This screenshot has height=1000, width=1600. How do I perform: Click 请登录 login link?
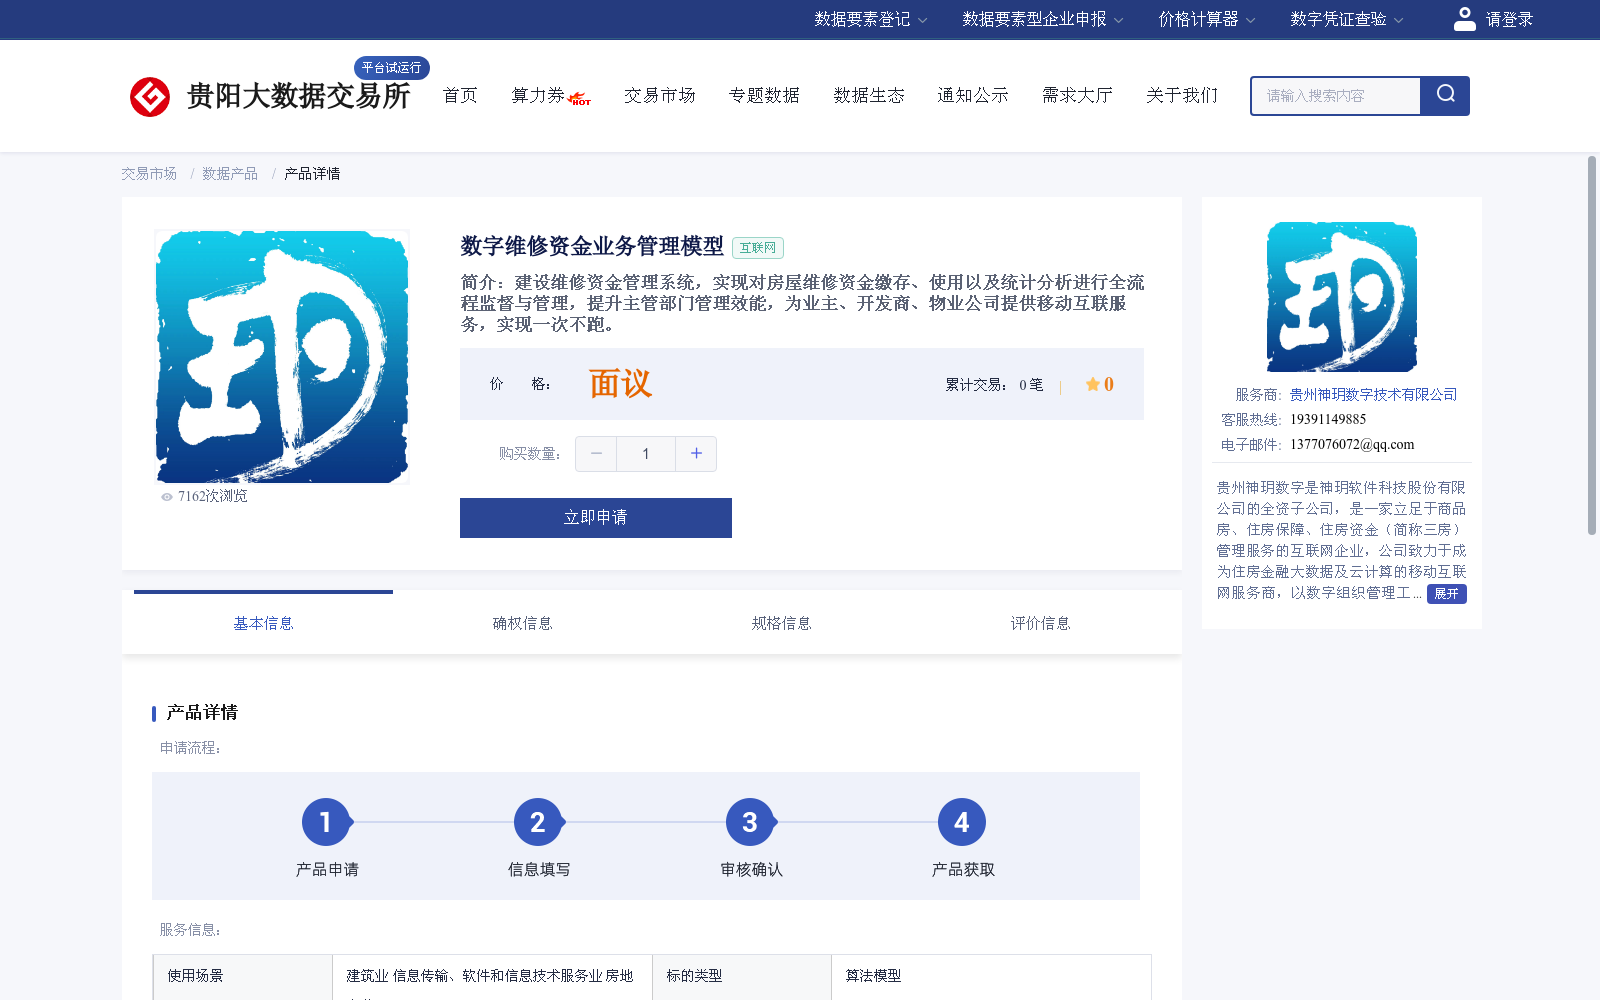(x=1509, y=19)
